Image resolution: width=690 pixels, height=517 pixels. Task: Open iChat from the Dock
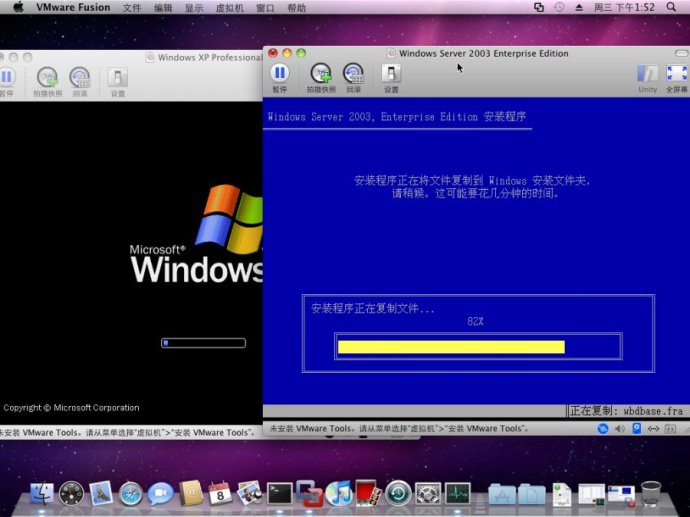(160, 494)
